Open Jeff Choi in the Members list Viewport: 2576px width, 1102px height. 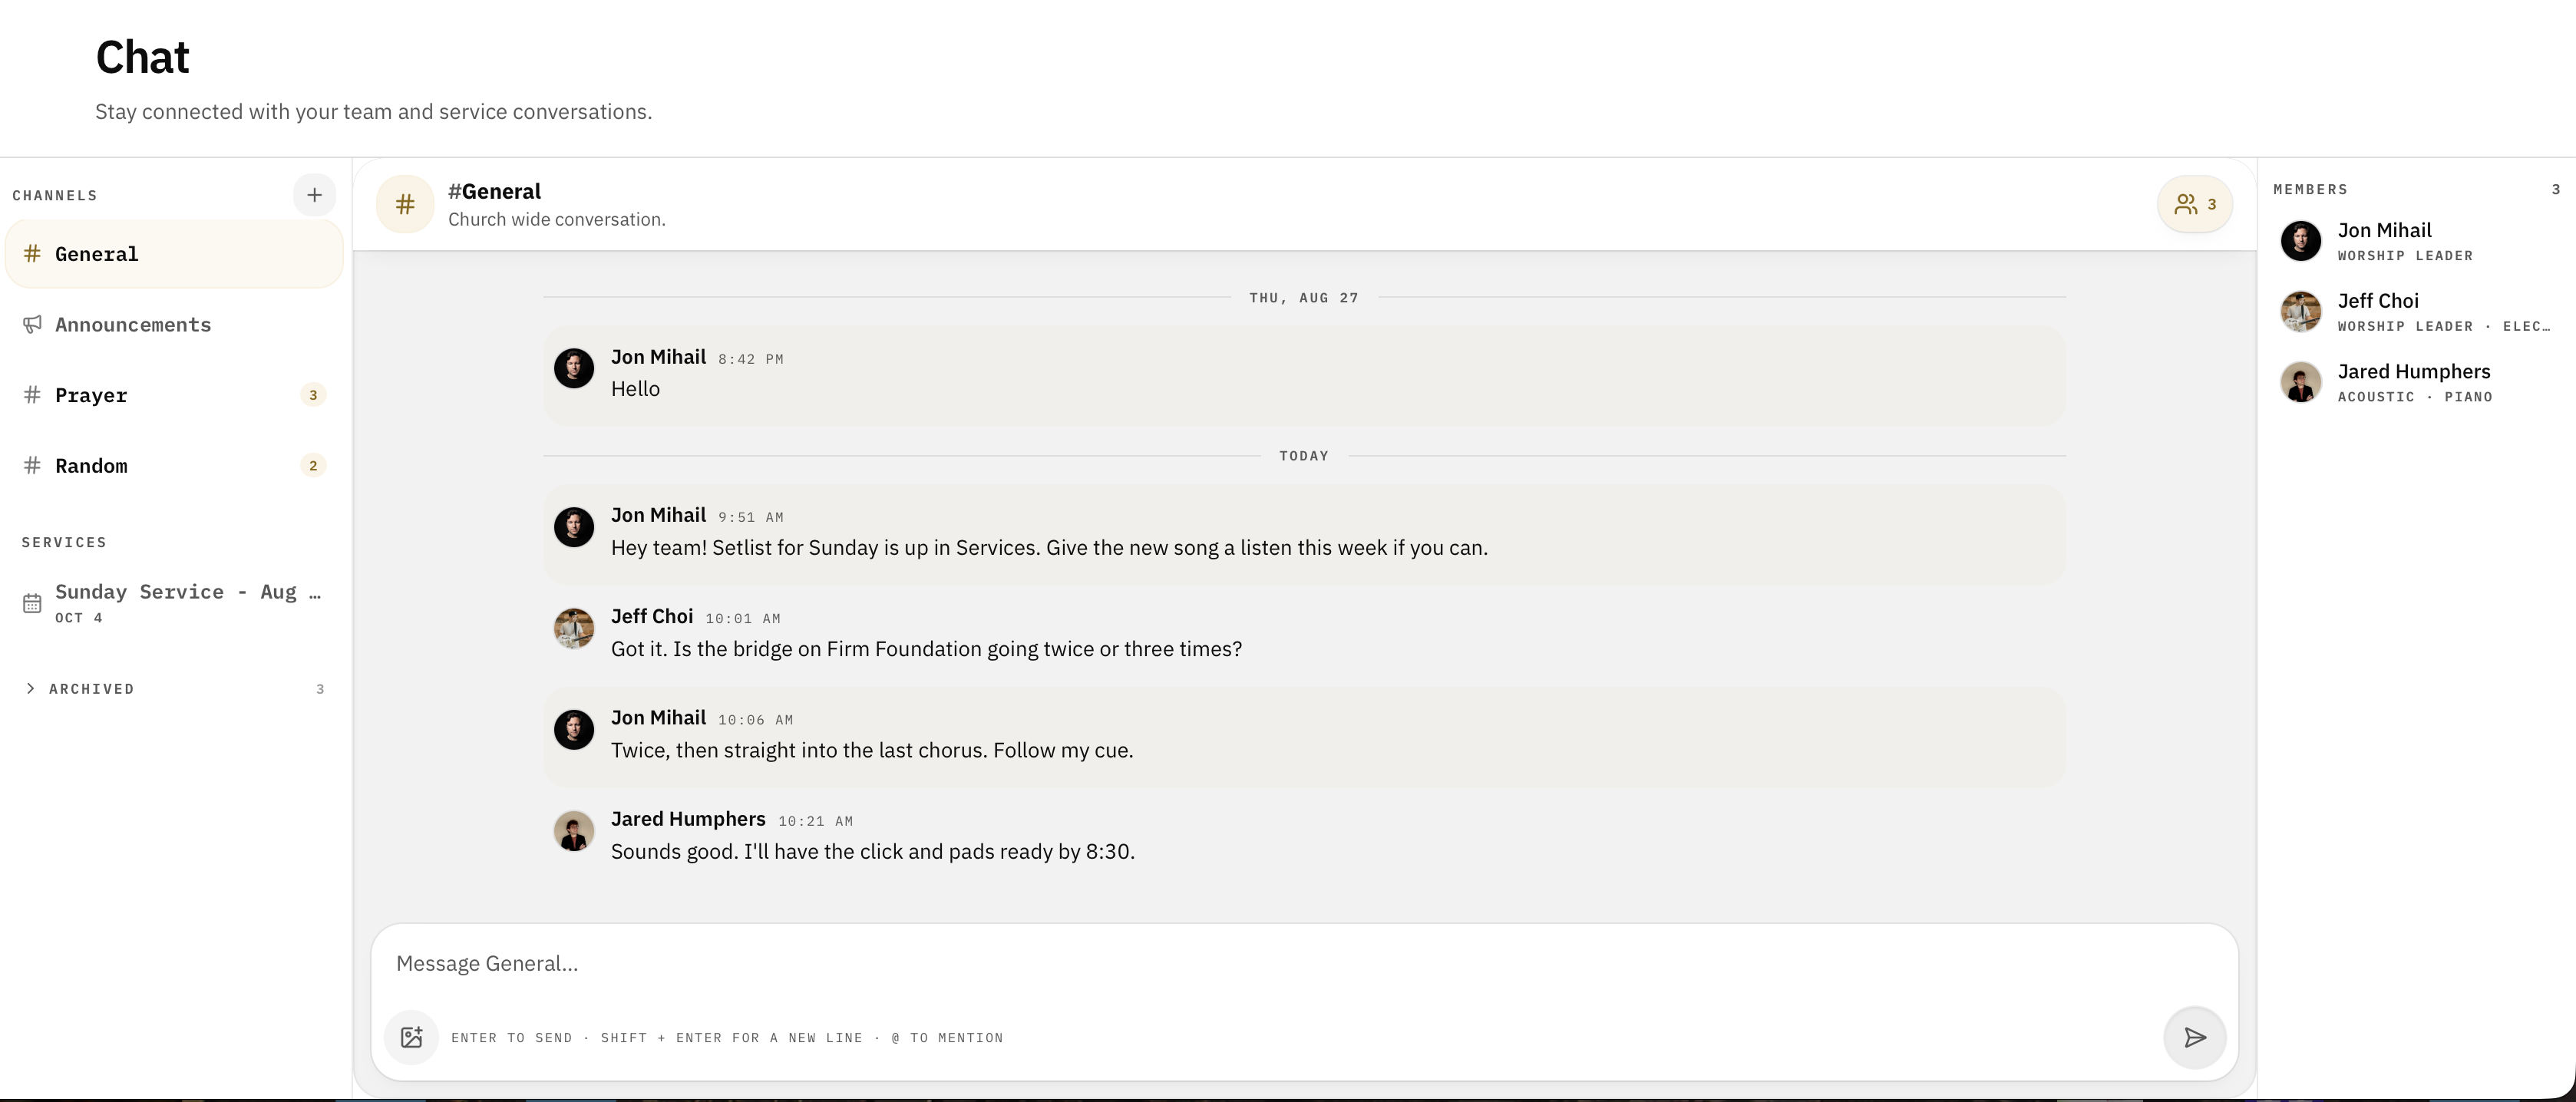pyautogui.click(x=2417, y=312)
